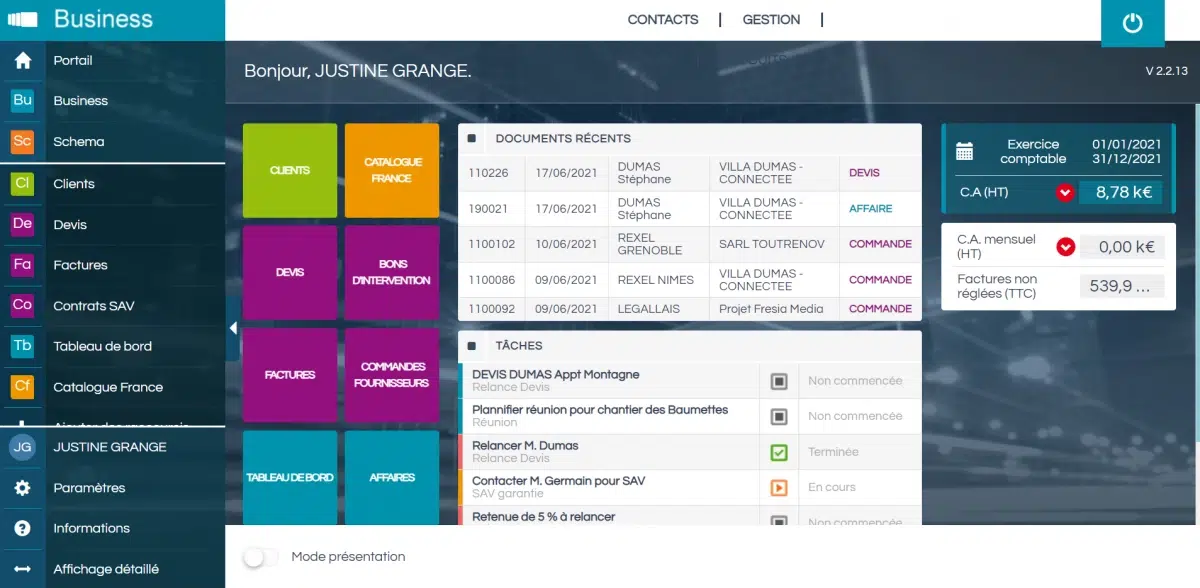Screen dimensions: 1200x588
Task: Click the Factures 'Fa' sidebar icon
Action: (x=22, y=265)
